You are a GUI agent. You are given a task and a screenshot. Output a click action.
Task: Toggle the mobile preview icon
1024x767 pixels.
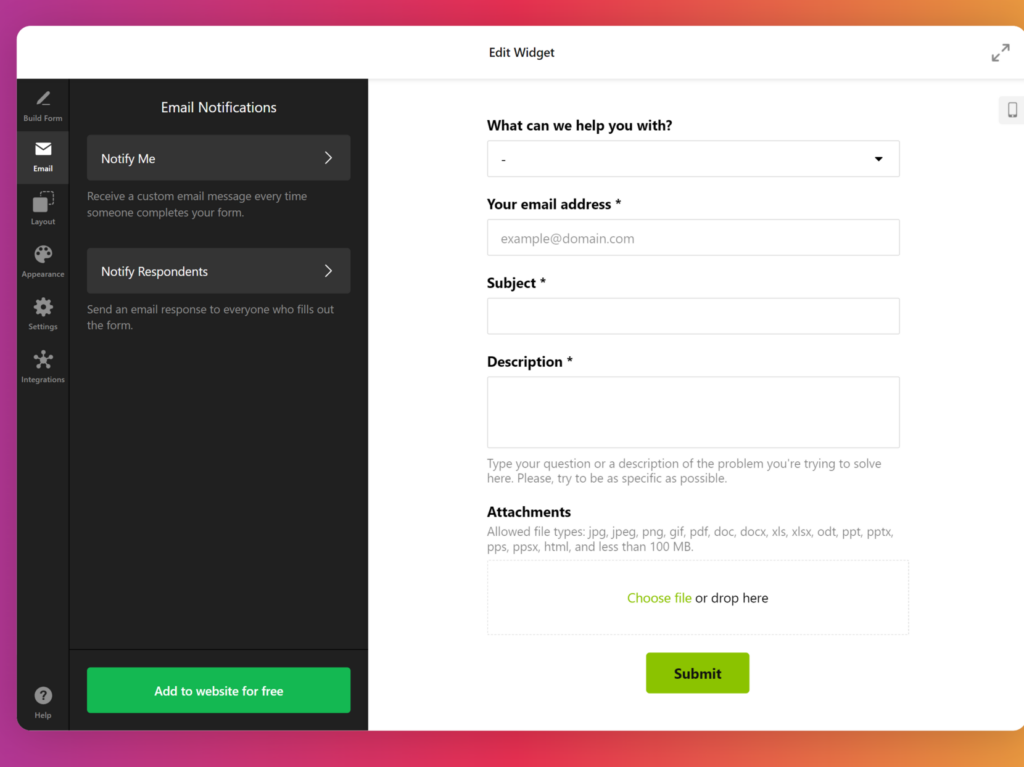click(x=1010, y=110)
